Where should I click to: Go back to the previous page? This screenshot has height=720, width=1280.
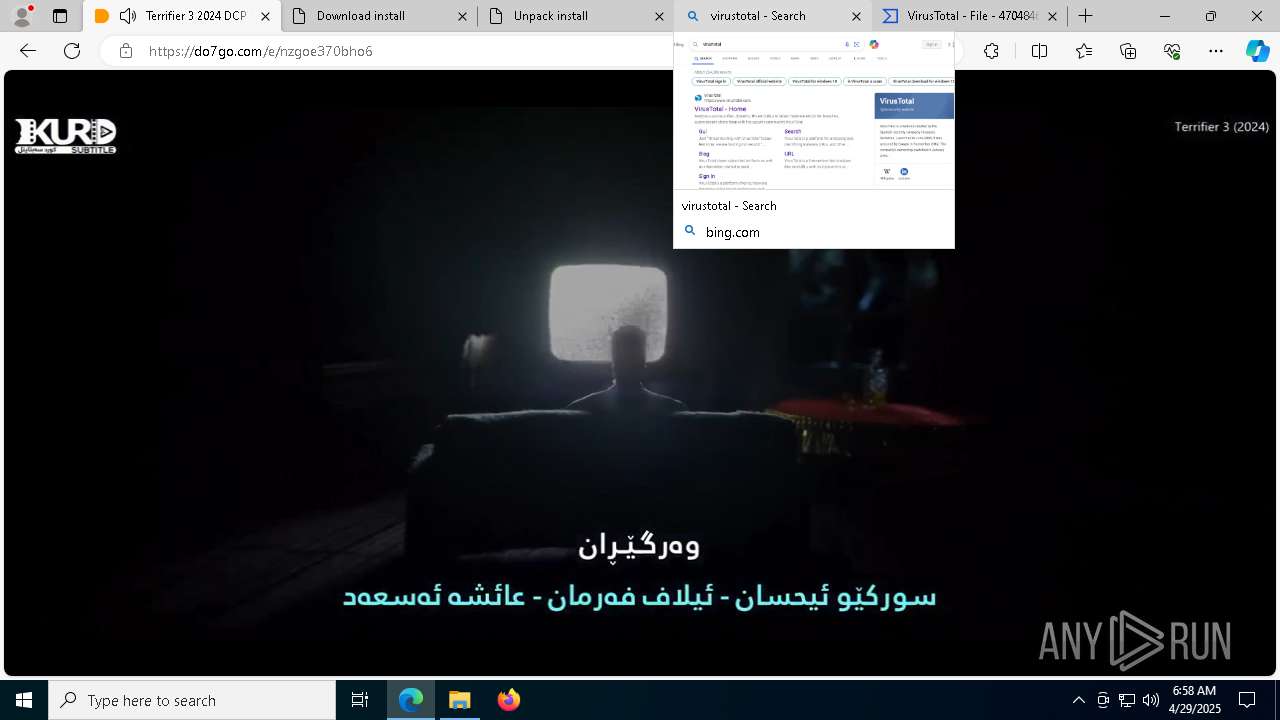(28, 51)
